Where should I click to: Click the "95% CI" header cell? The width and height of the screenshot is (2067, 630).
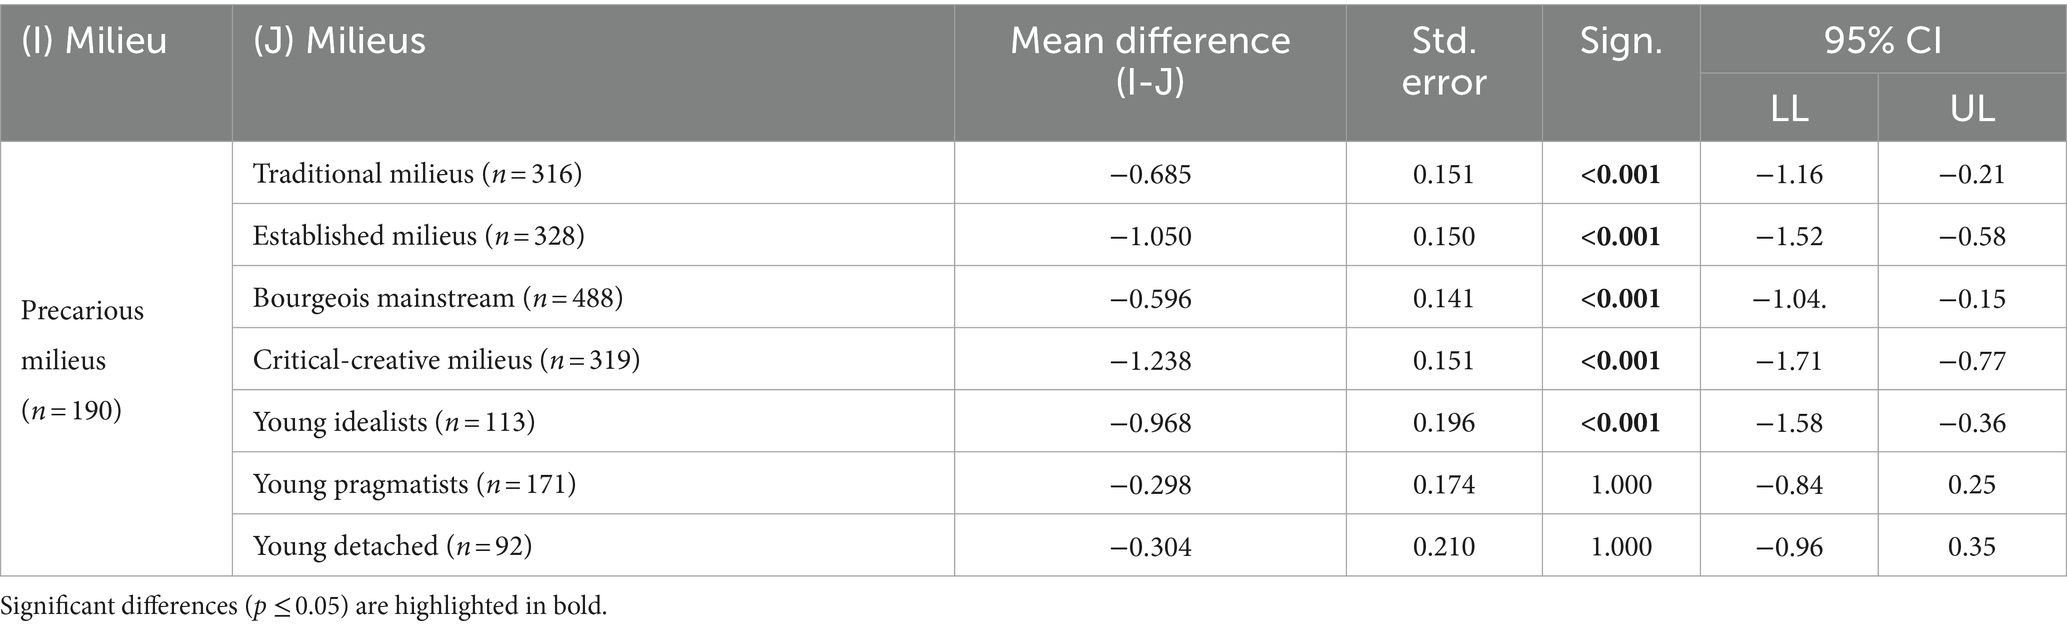coord(1883,41)
